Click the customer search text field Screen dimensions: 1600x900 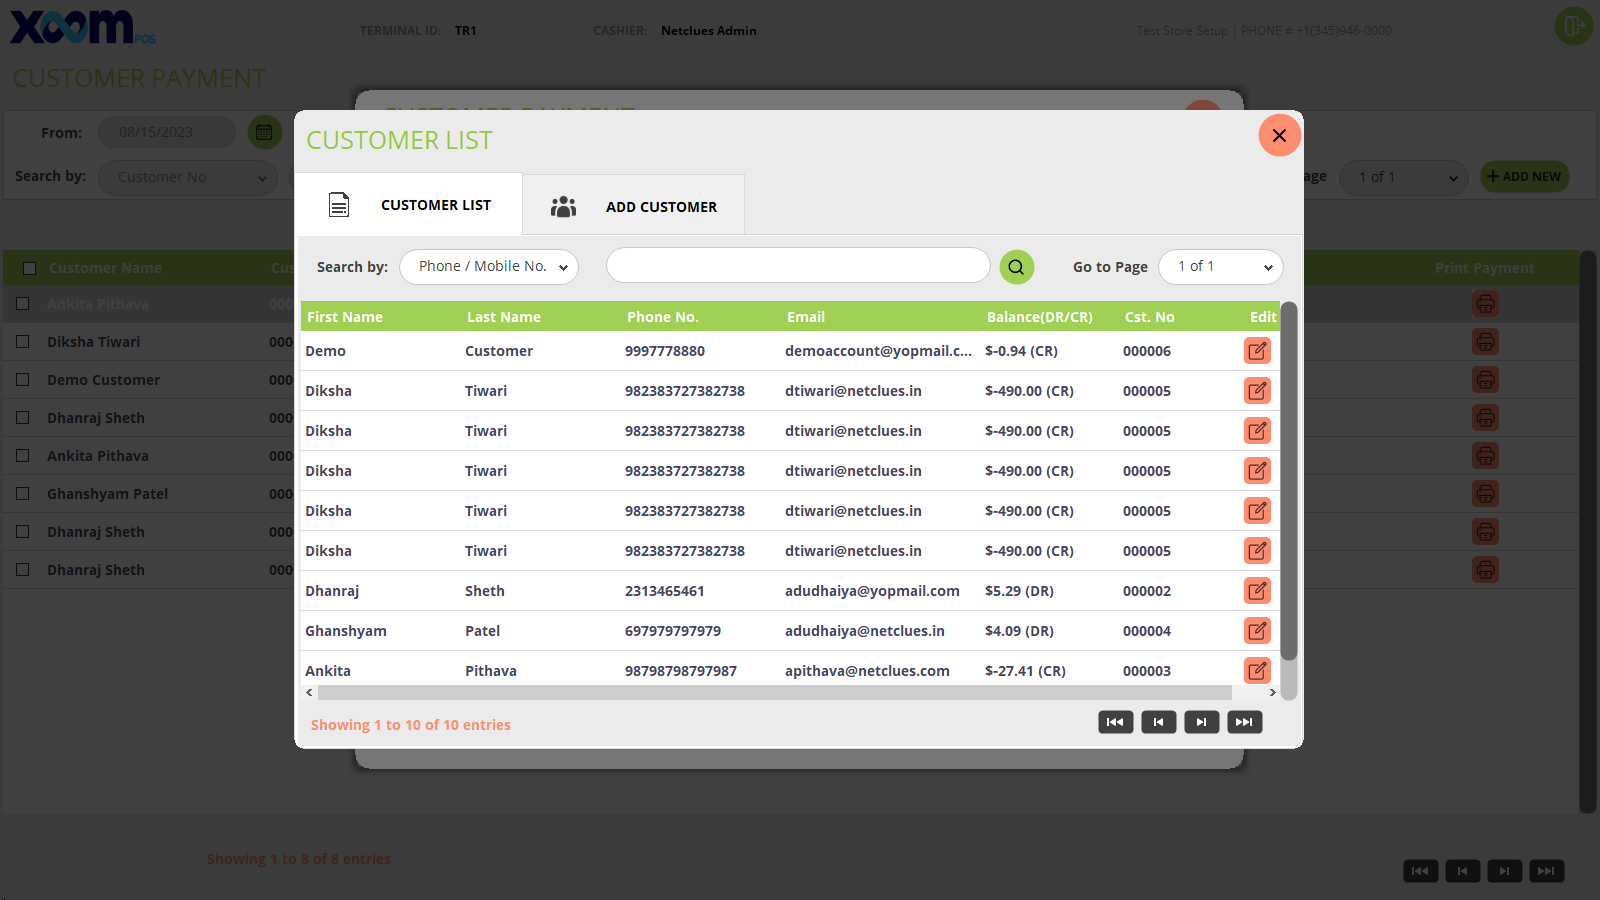tap(797, 266)
